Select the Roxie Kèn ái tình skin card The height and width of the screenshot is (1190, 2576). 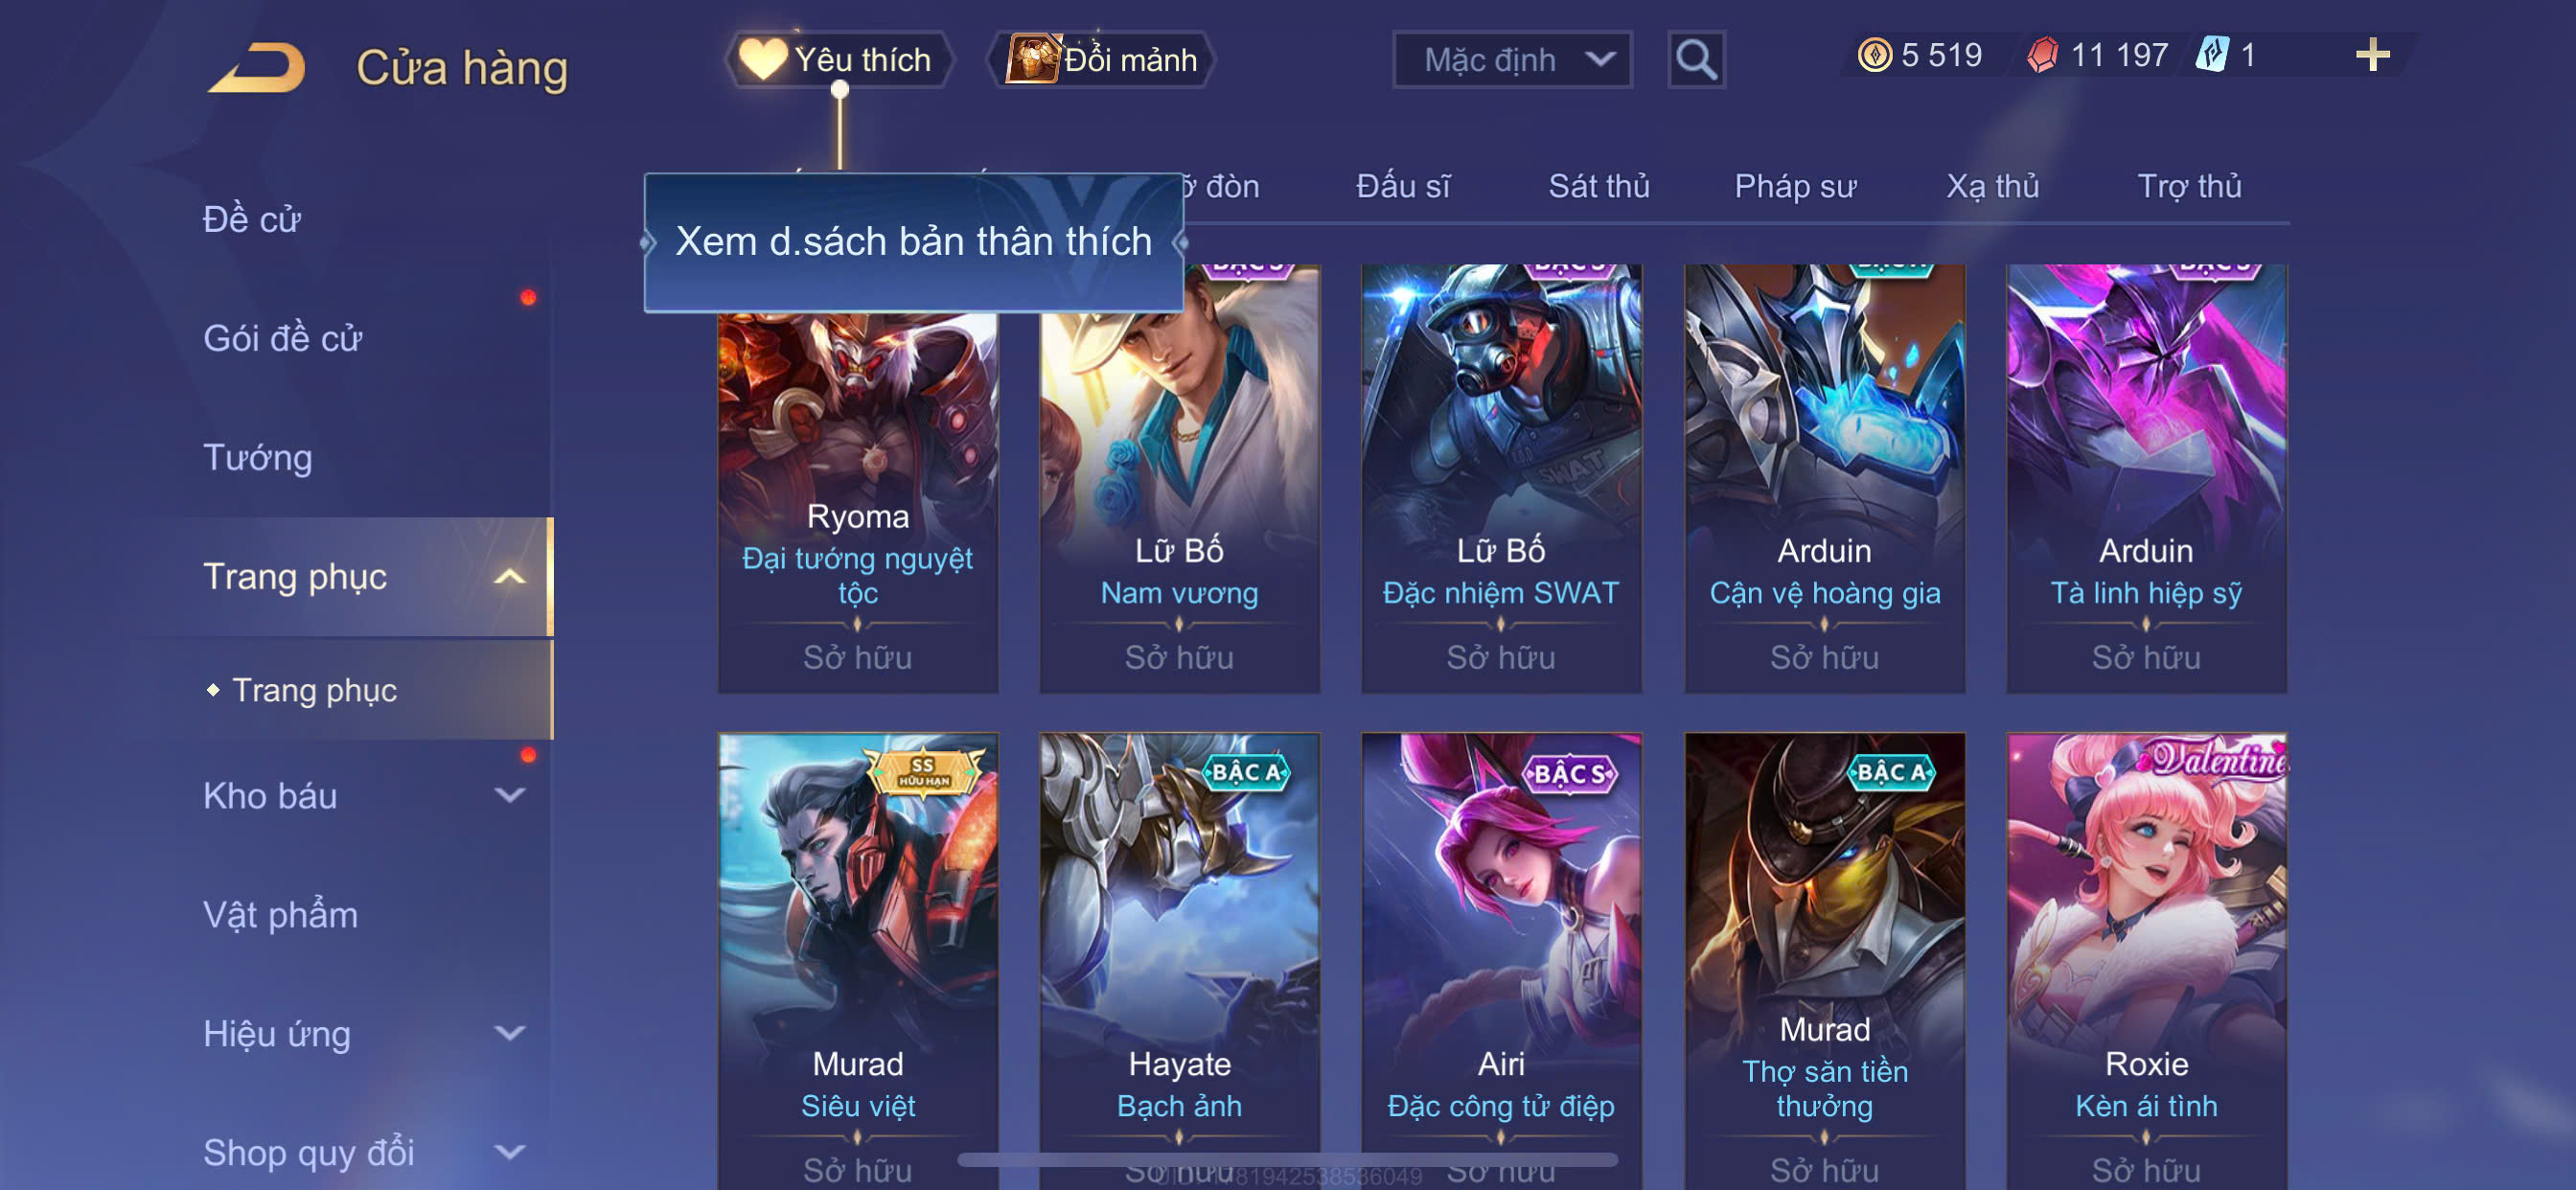2146,961
